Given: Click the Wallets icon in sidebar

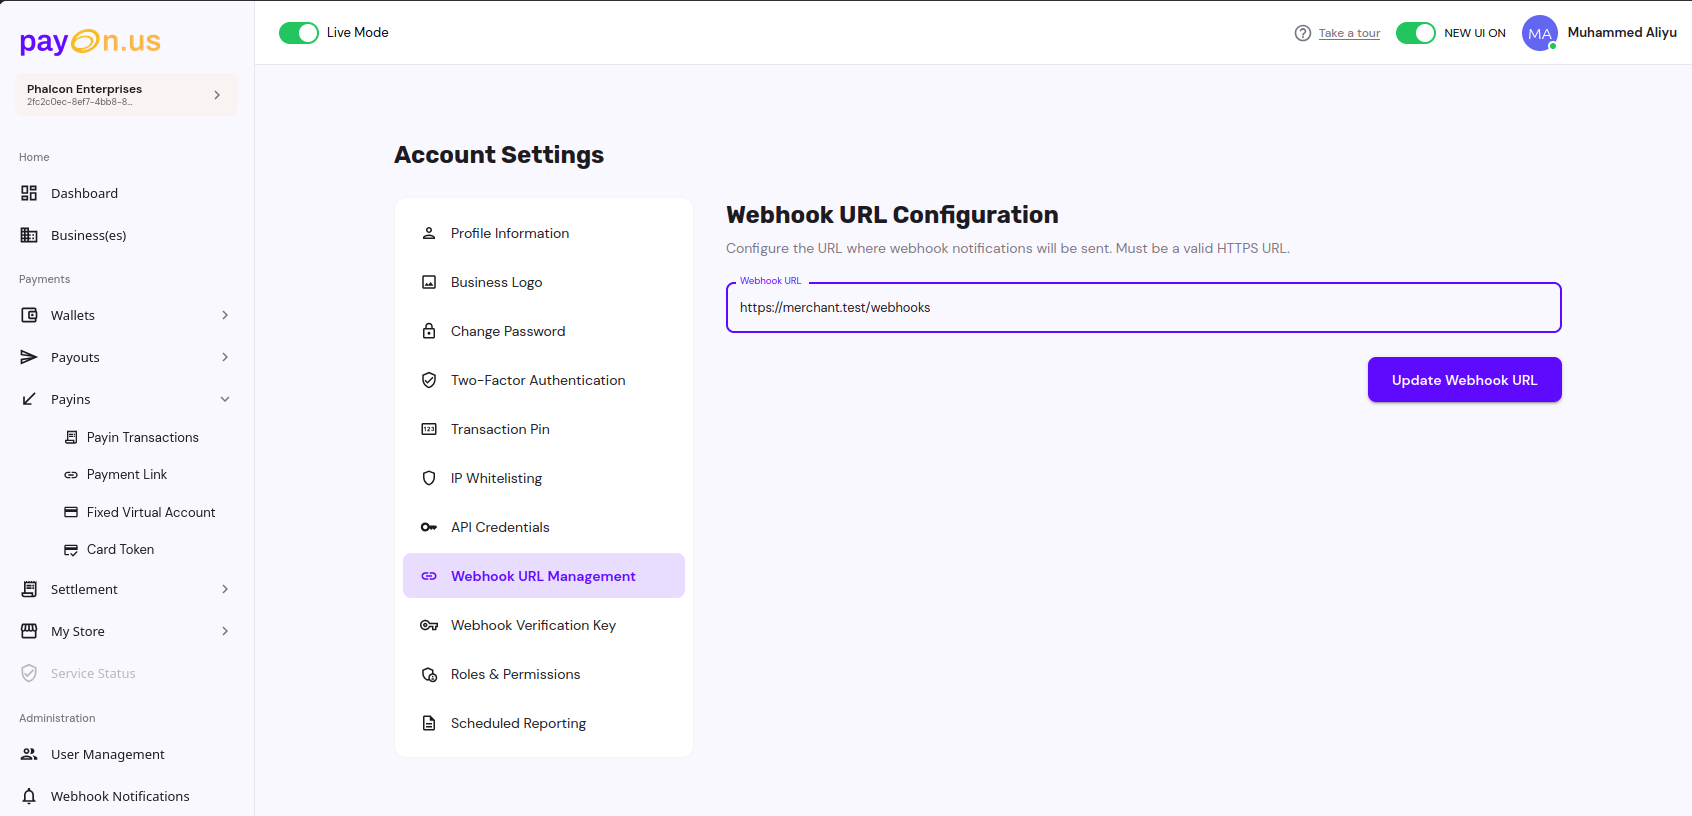Looking at the screenshot, I should [x=29, y=315].
